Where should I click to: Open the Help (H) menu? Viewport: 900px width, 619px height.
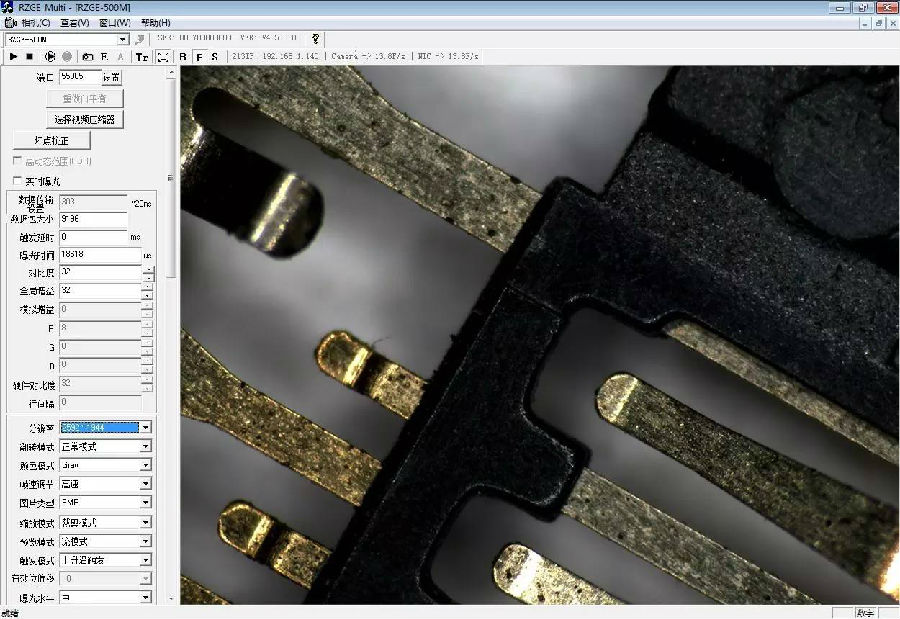coord(156,23)
